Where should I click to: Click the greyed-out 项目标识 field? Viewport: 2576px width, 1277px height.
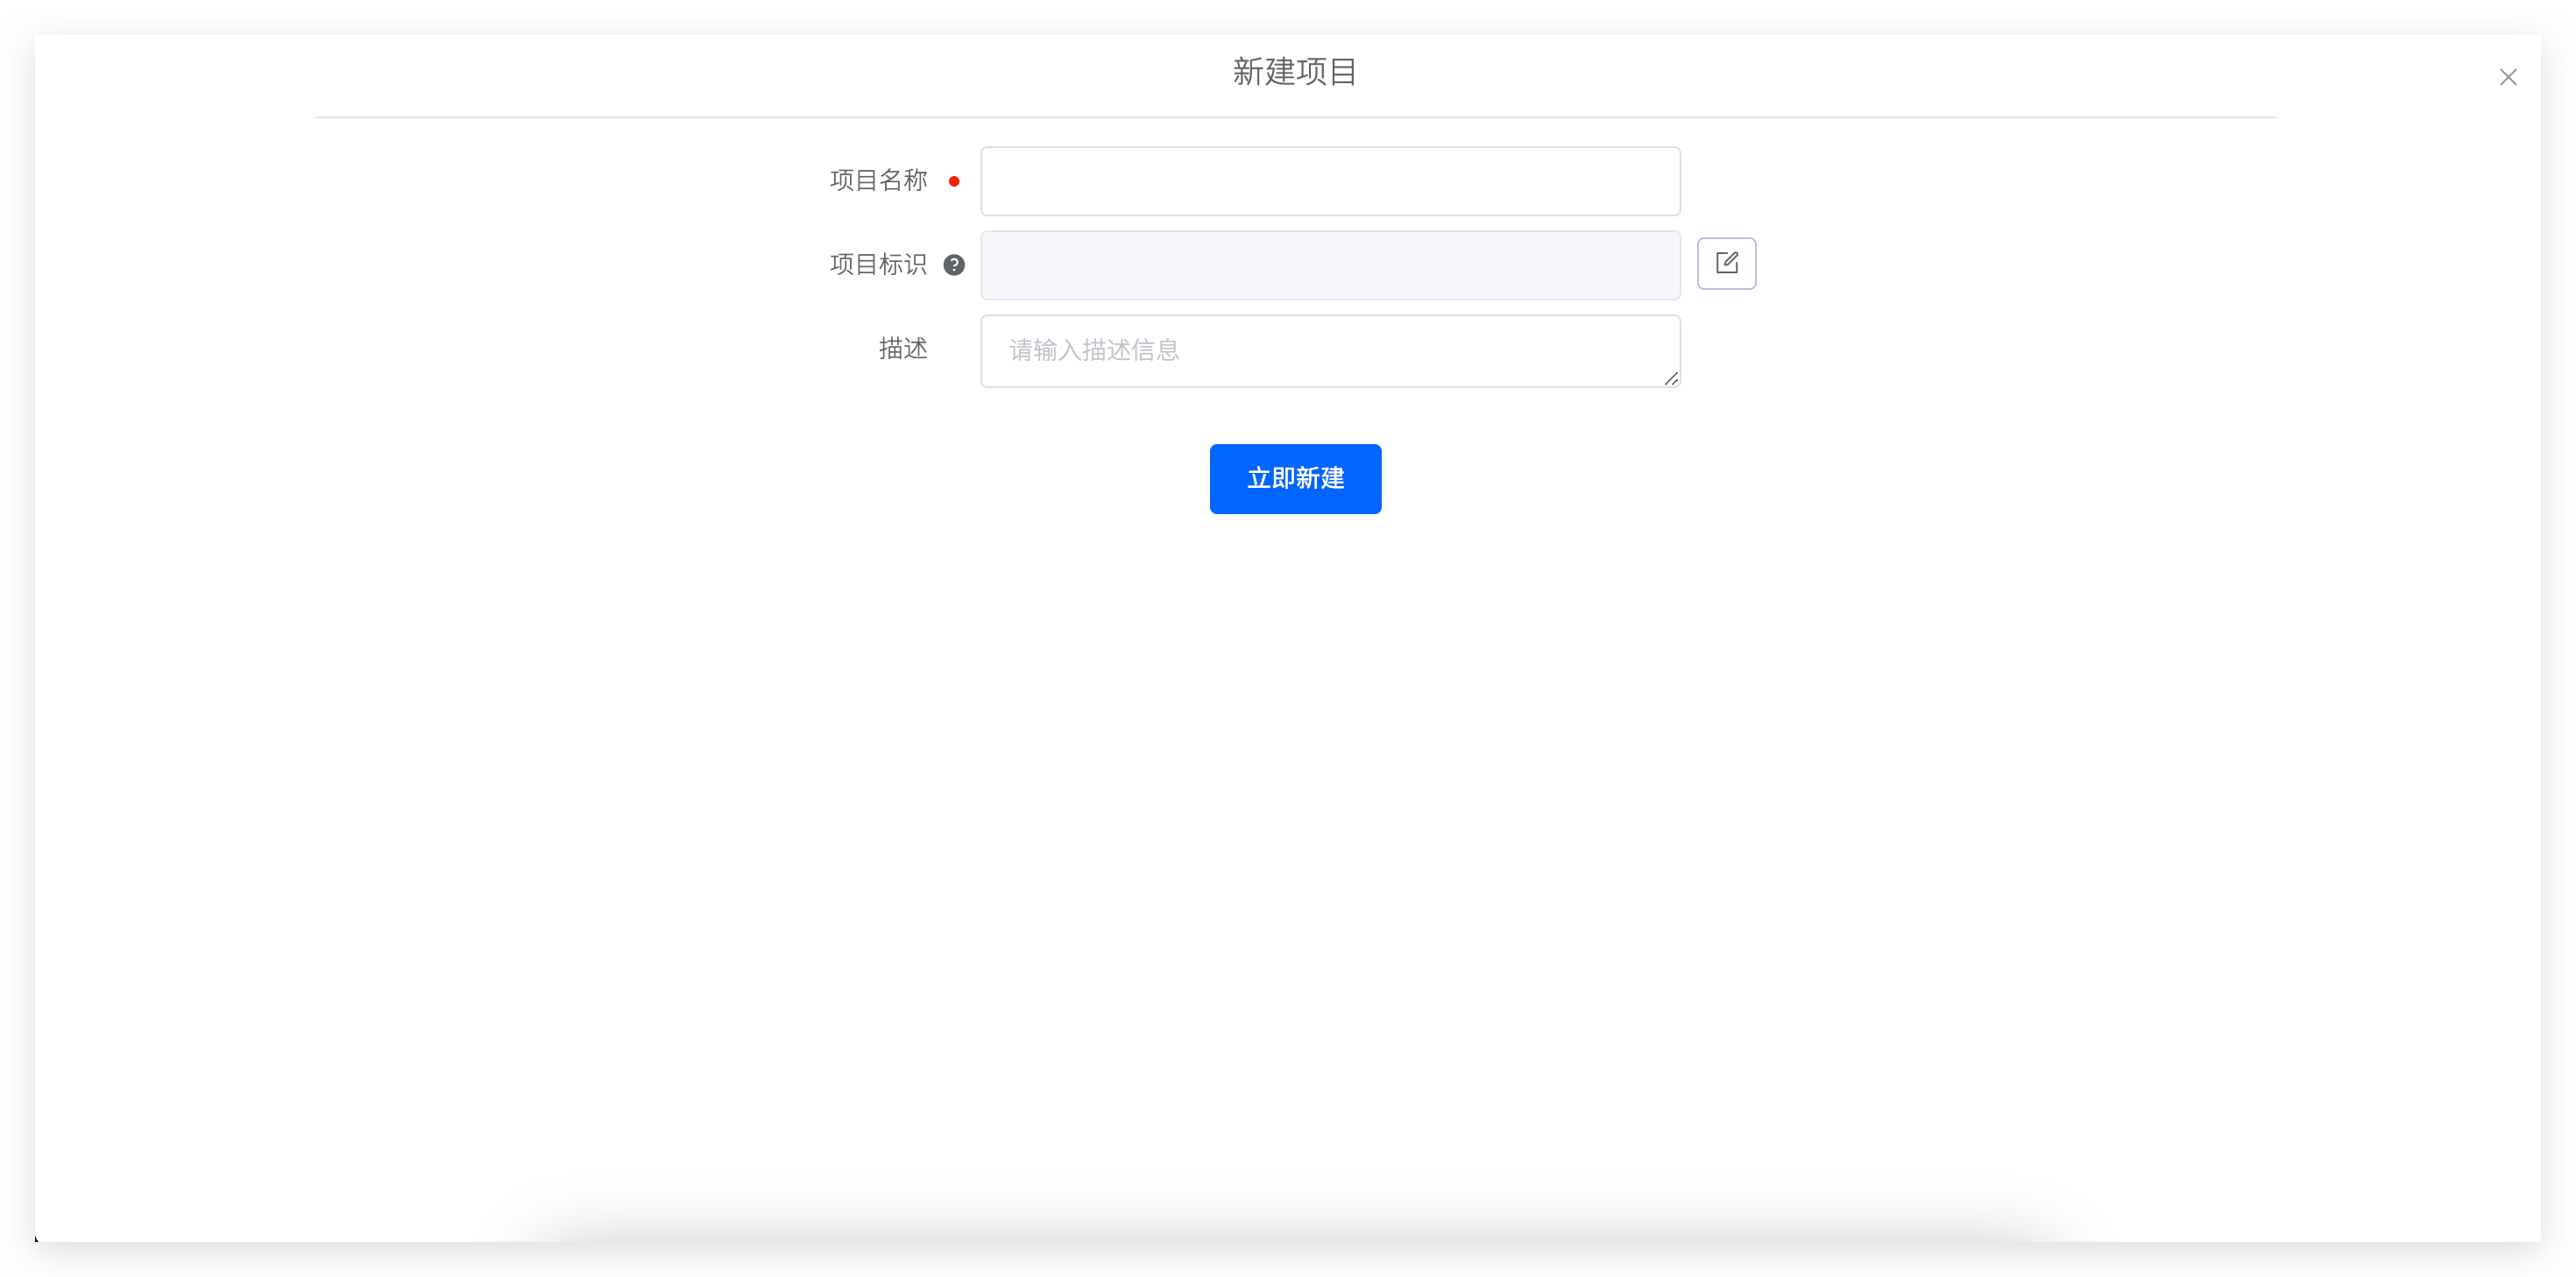point(1330,265)
